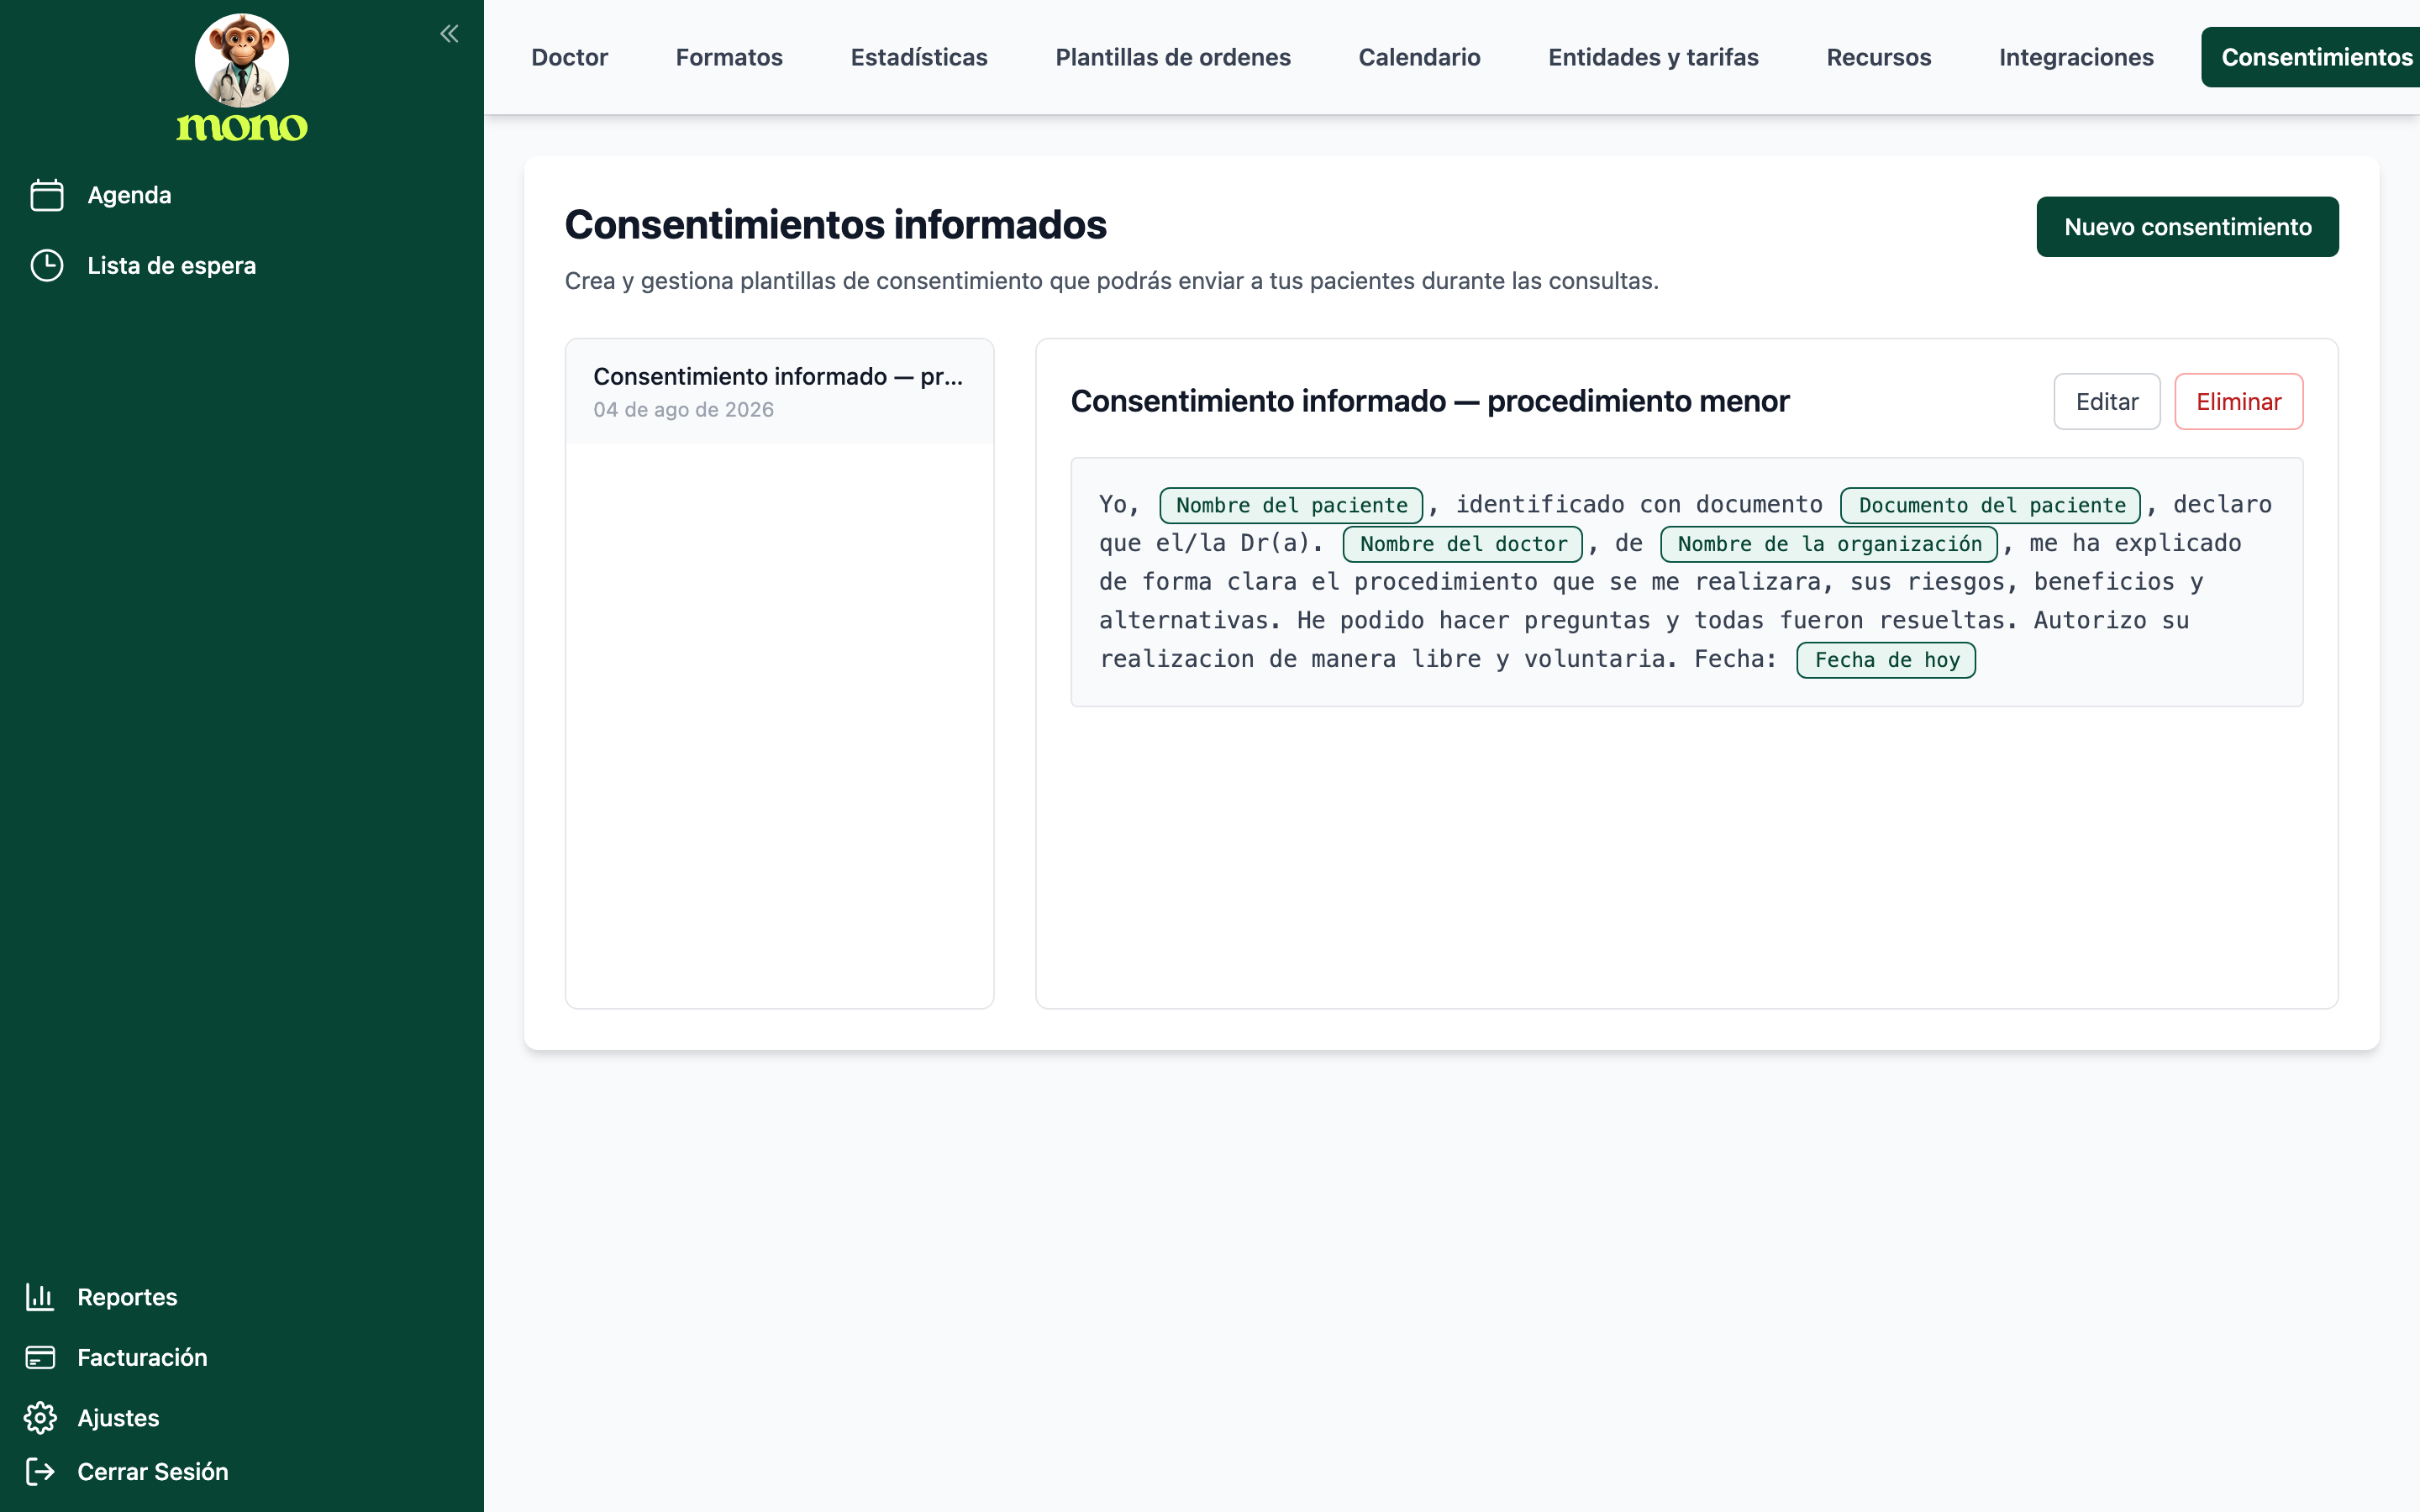
Task: Switch to the Recursos tab
Action: tap(1878, 57)
